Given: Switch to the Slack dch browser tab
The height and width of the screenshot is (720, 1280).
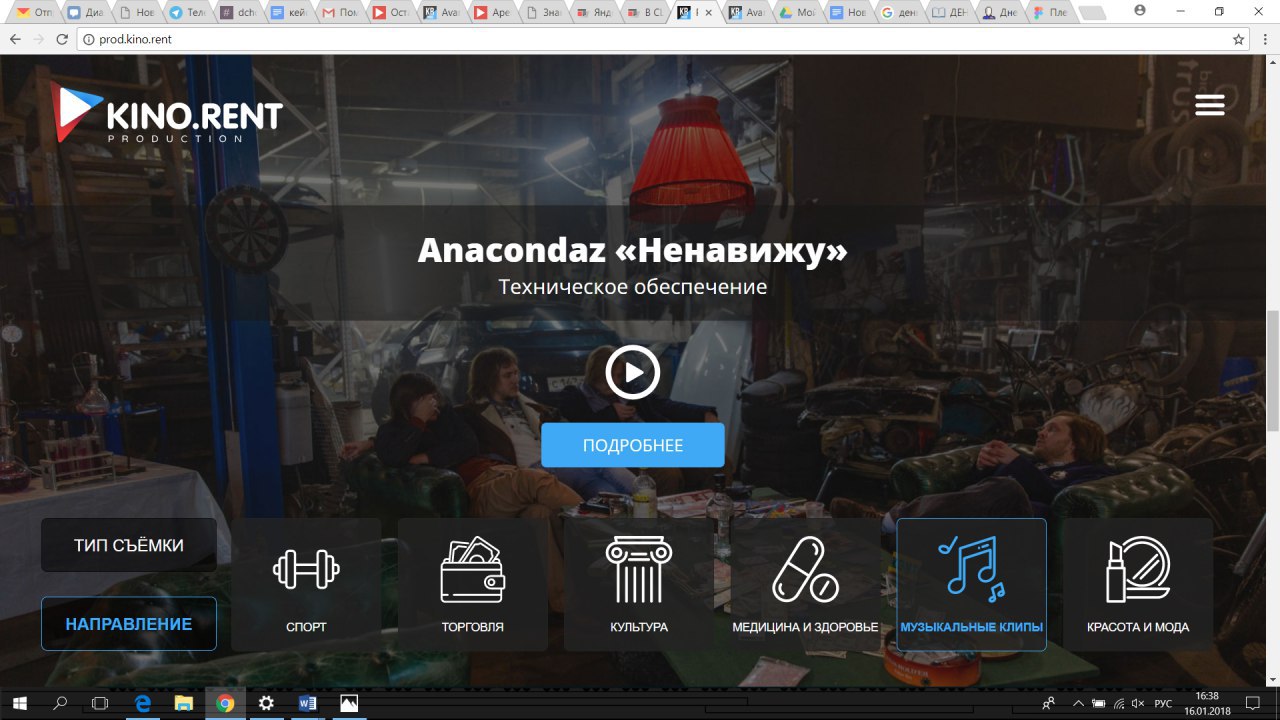Looking at the screenshot, I should 239,13.
